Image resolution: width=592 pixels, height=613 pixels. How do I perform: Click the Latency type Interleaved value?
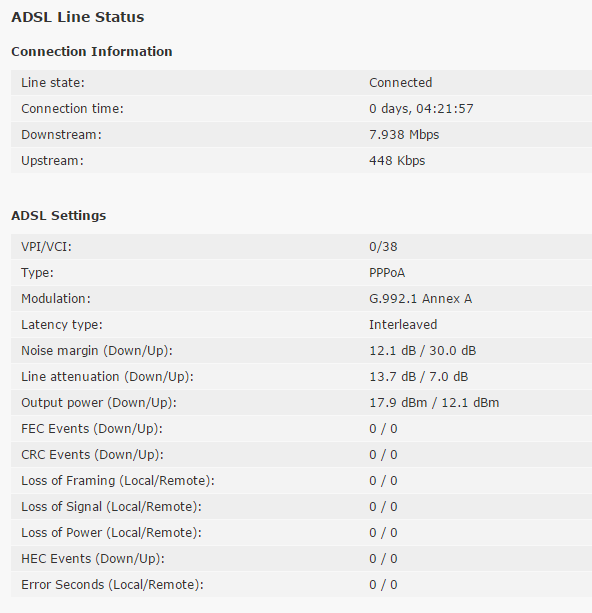click(x=403, y=324)
